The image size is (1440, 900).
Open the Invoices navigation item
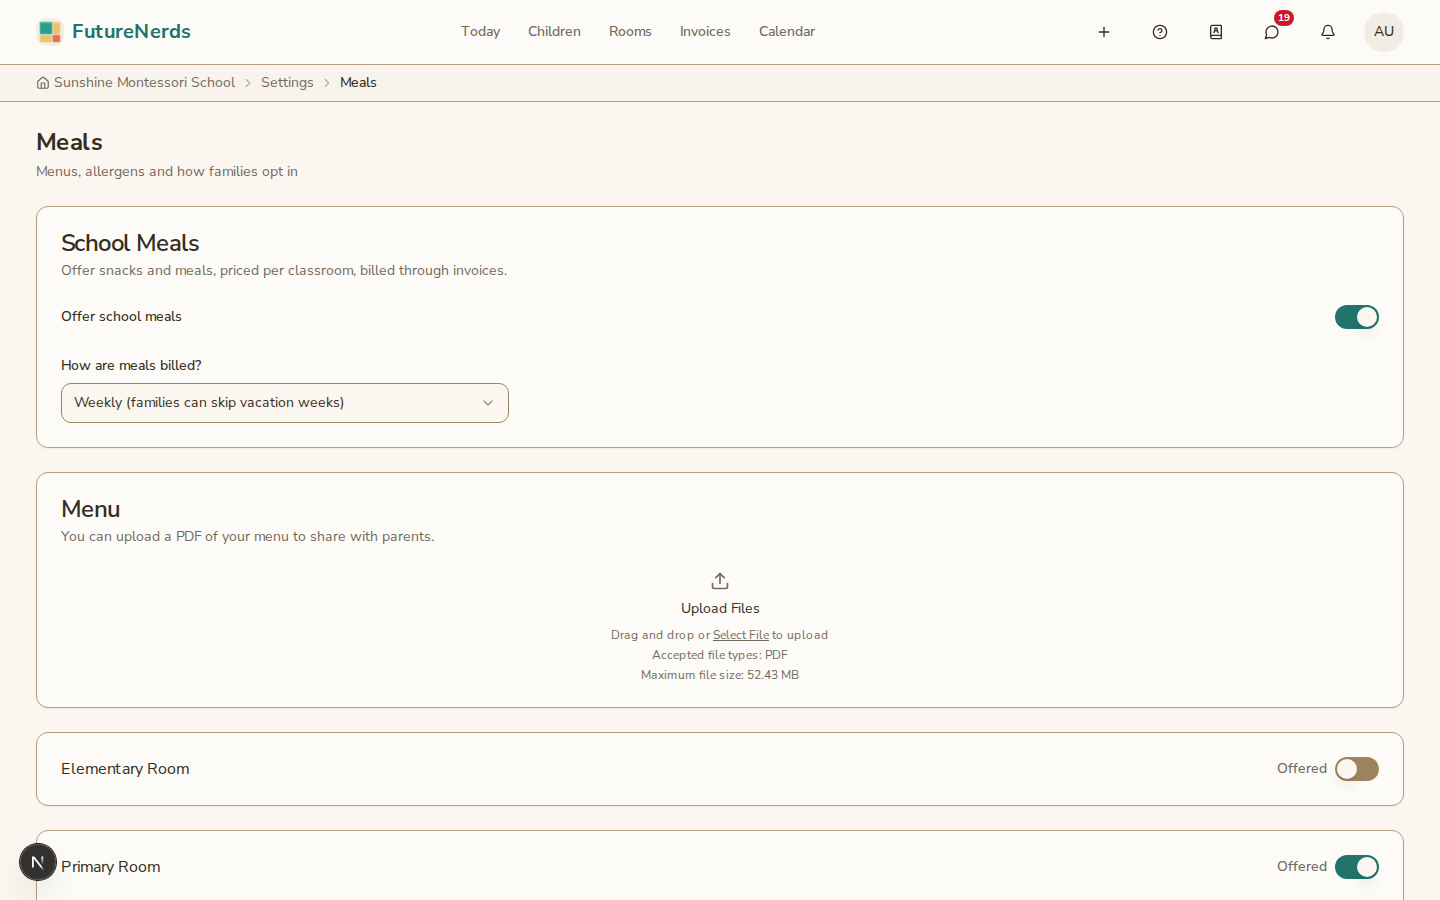(x=705, y=32)
